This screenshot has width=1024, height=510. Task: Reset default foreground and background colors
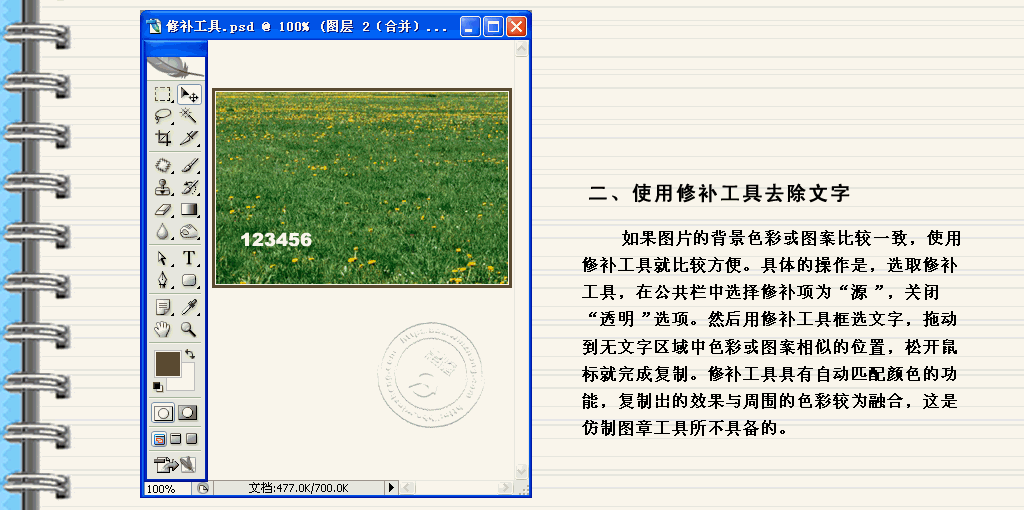(157, 387)
